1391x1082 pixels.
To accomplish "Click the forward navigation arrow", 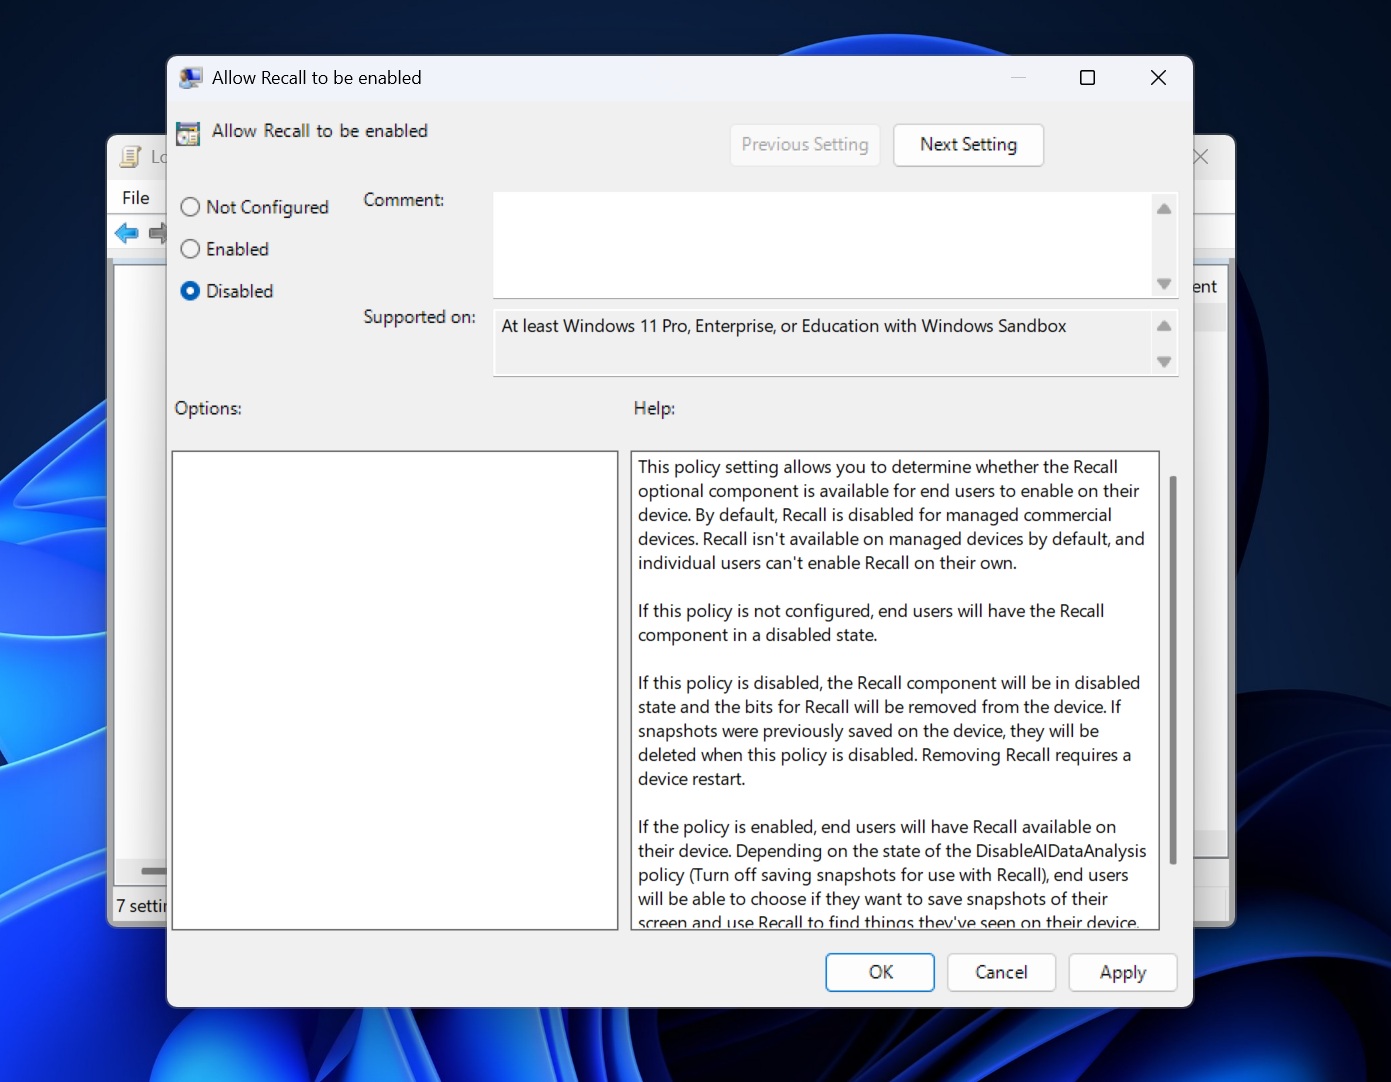I will 158,233.
